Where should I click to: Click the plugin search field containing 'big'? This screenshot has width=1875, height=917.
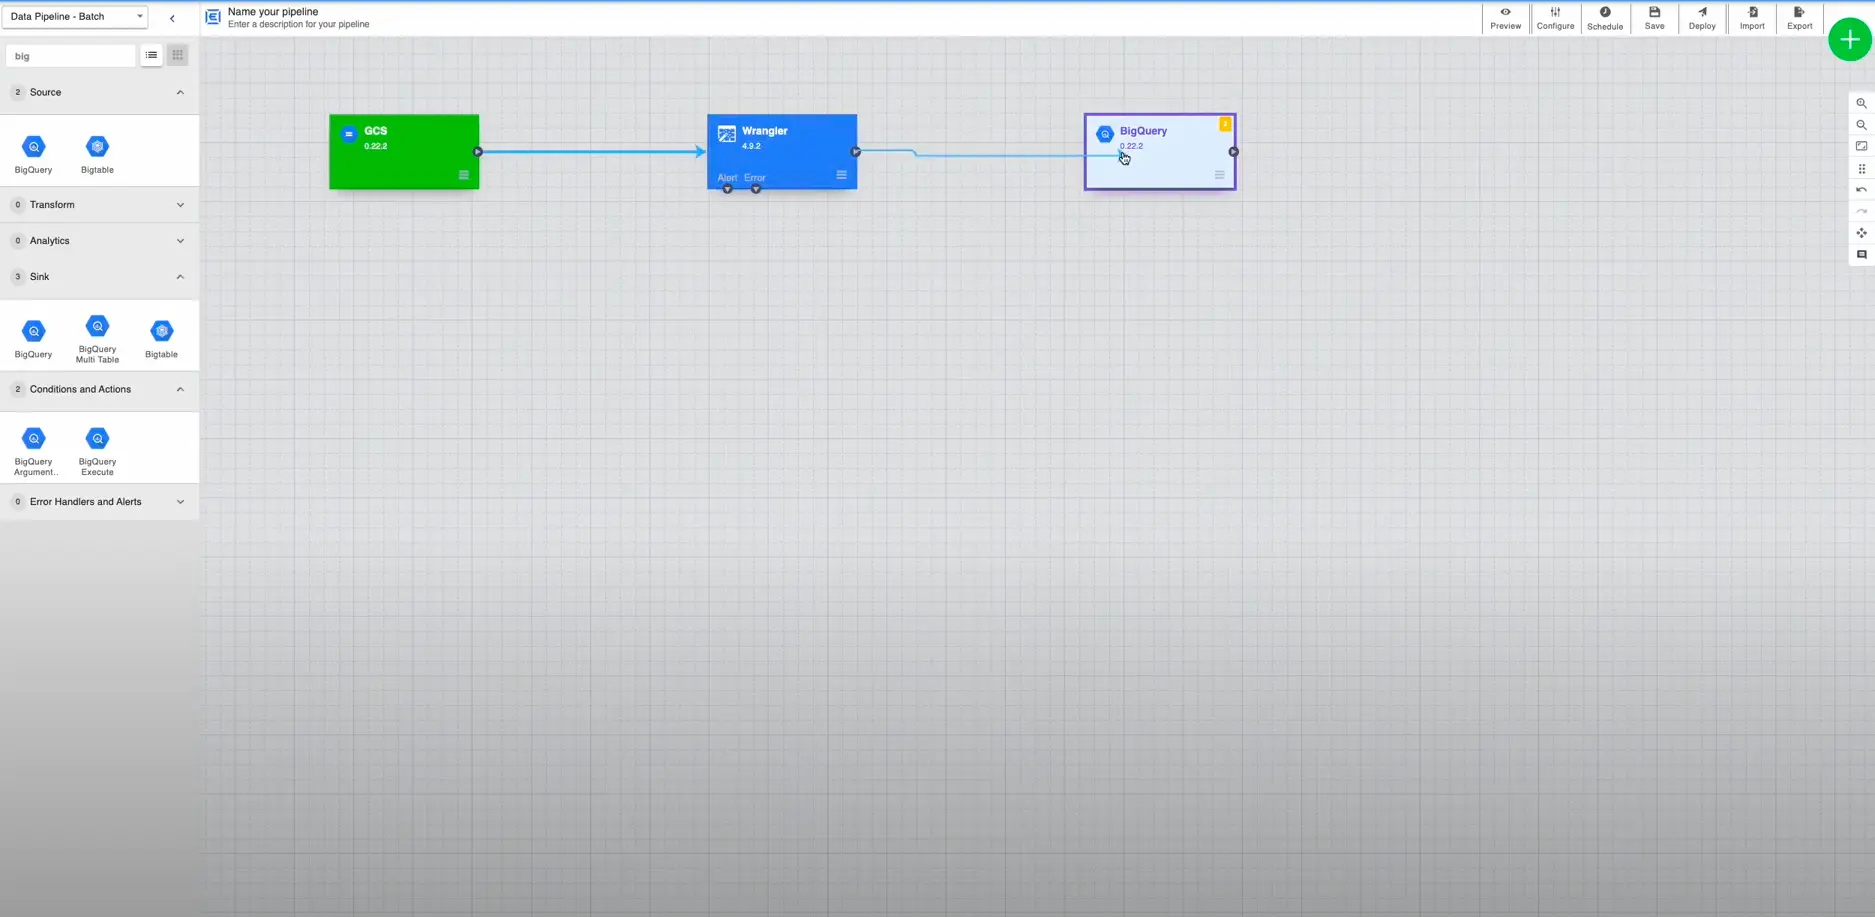point(71,56)
